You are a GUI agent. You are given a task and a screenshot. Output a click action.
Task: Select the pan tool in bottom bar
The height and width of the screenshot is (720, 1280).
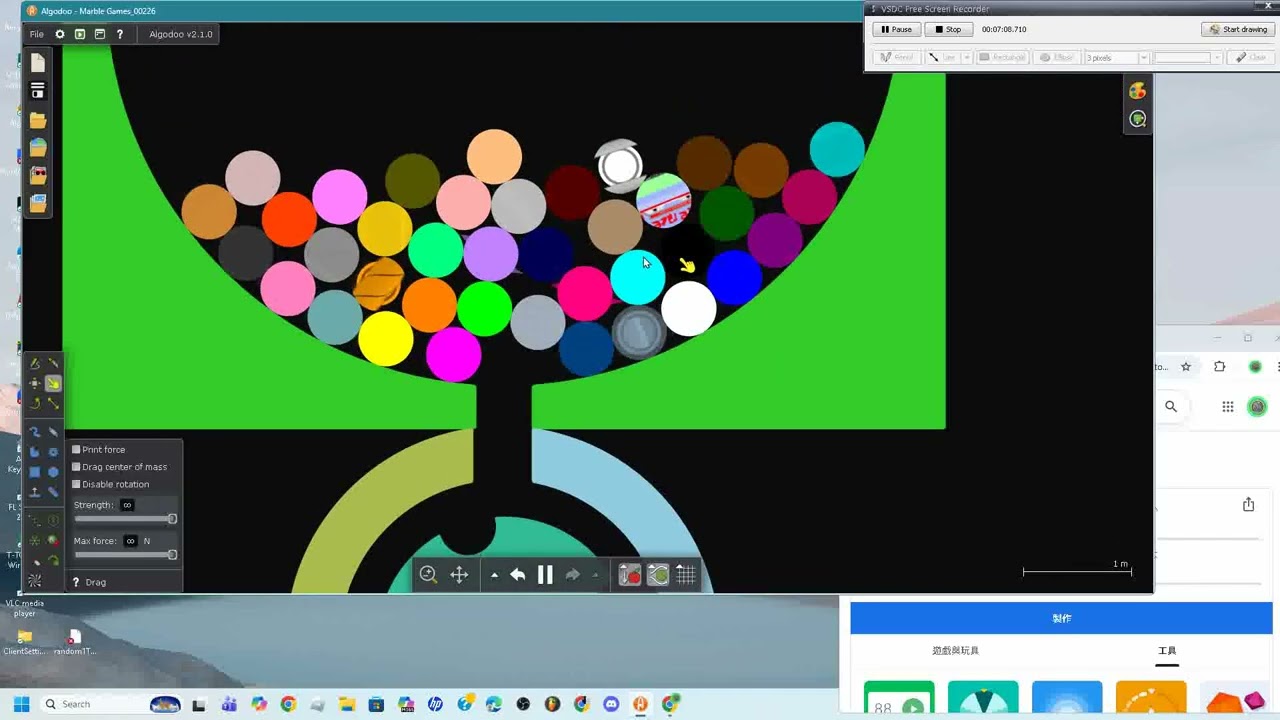pos(459,575)
